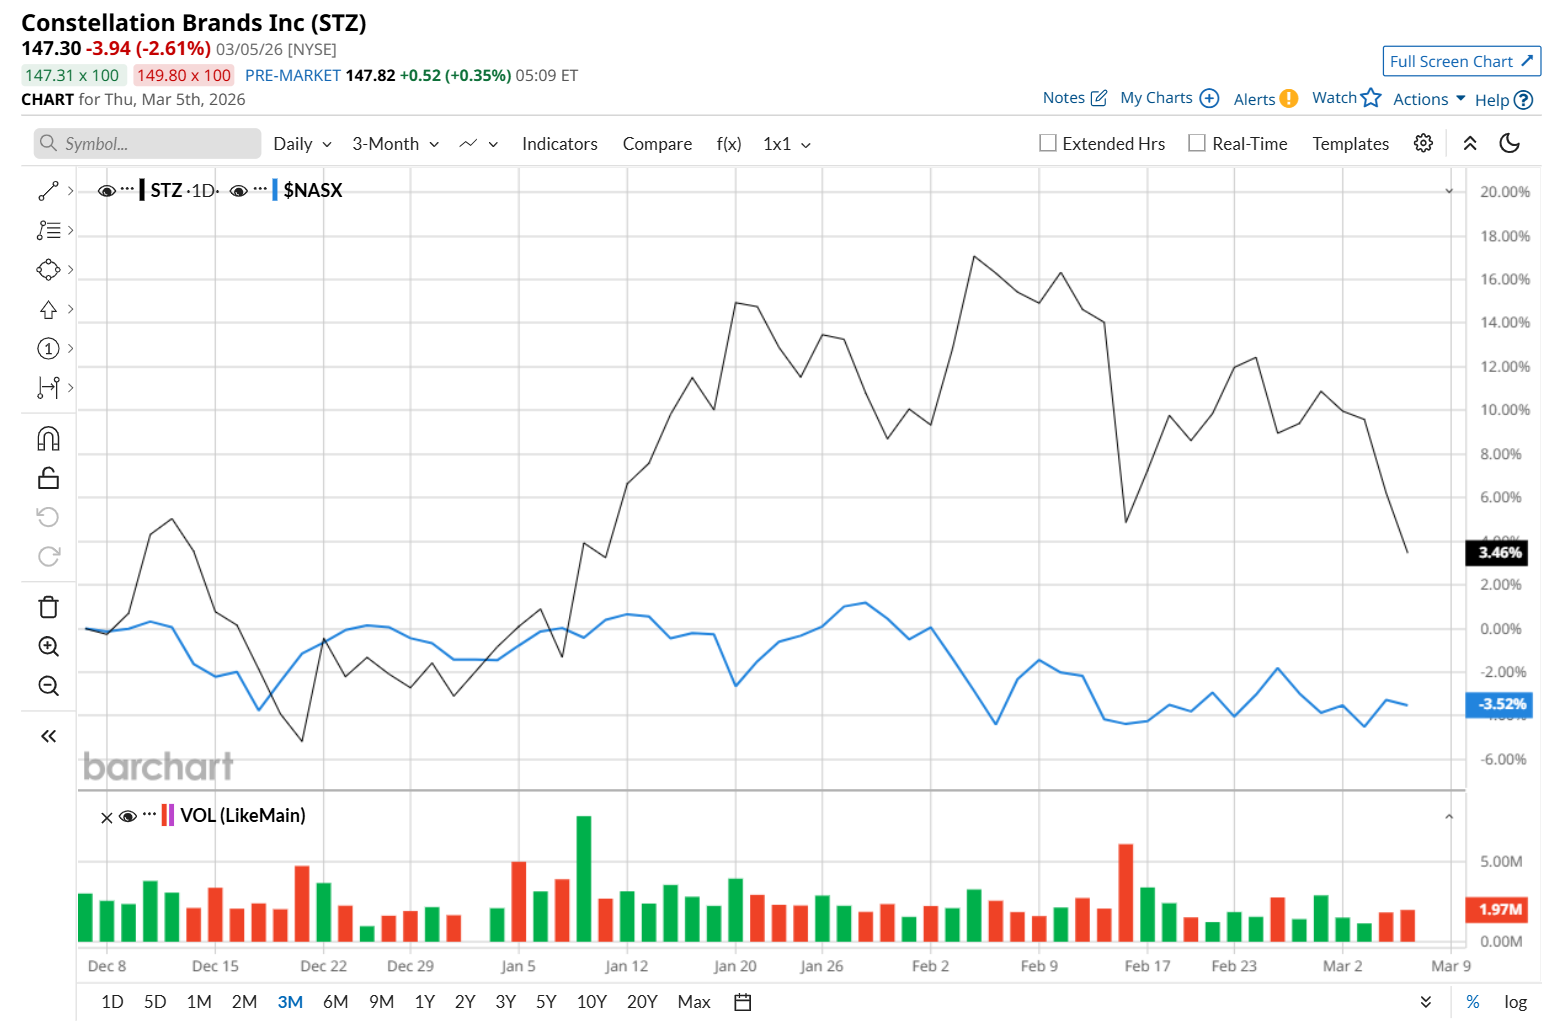Switch to dark mode moon icon
1560x1025 pixels.
1510,143
